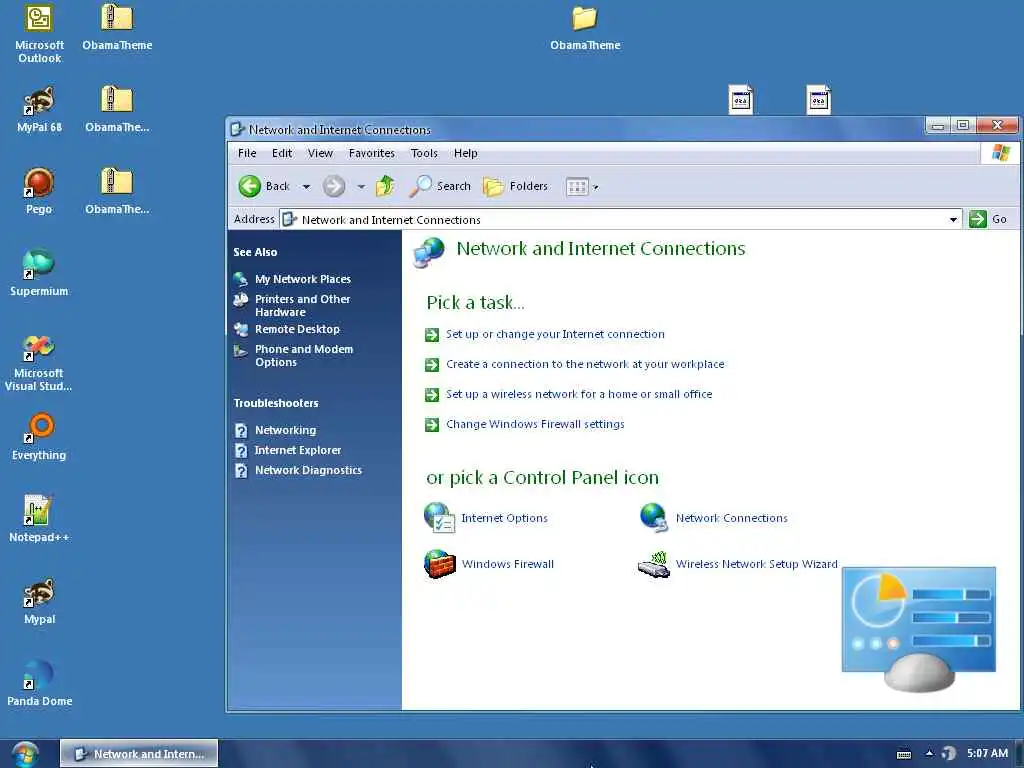The height and width of the screenshot is (768, 1024).
Task: Open My Network Places link
Action: coord(302,279)
